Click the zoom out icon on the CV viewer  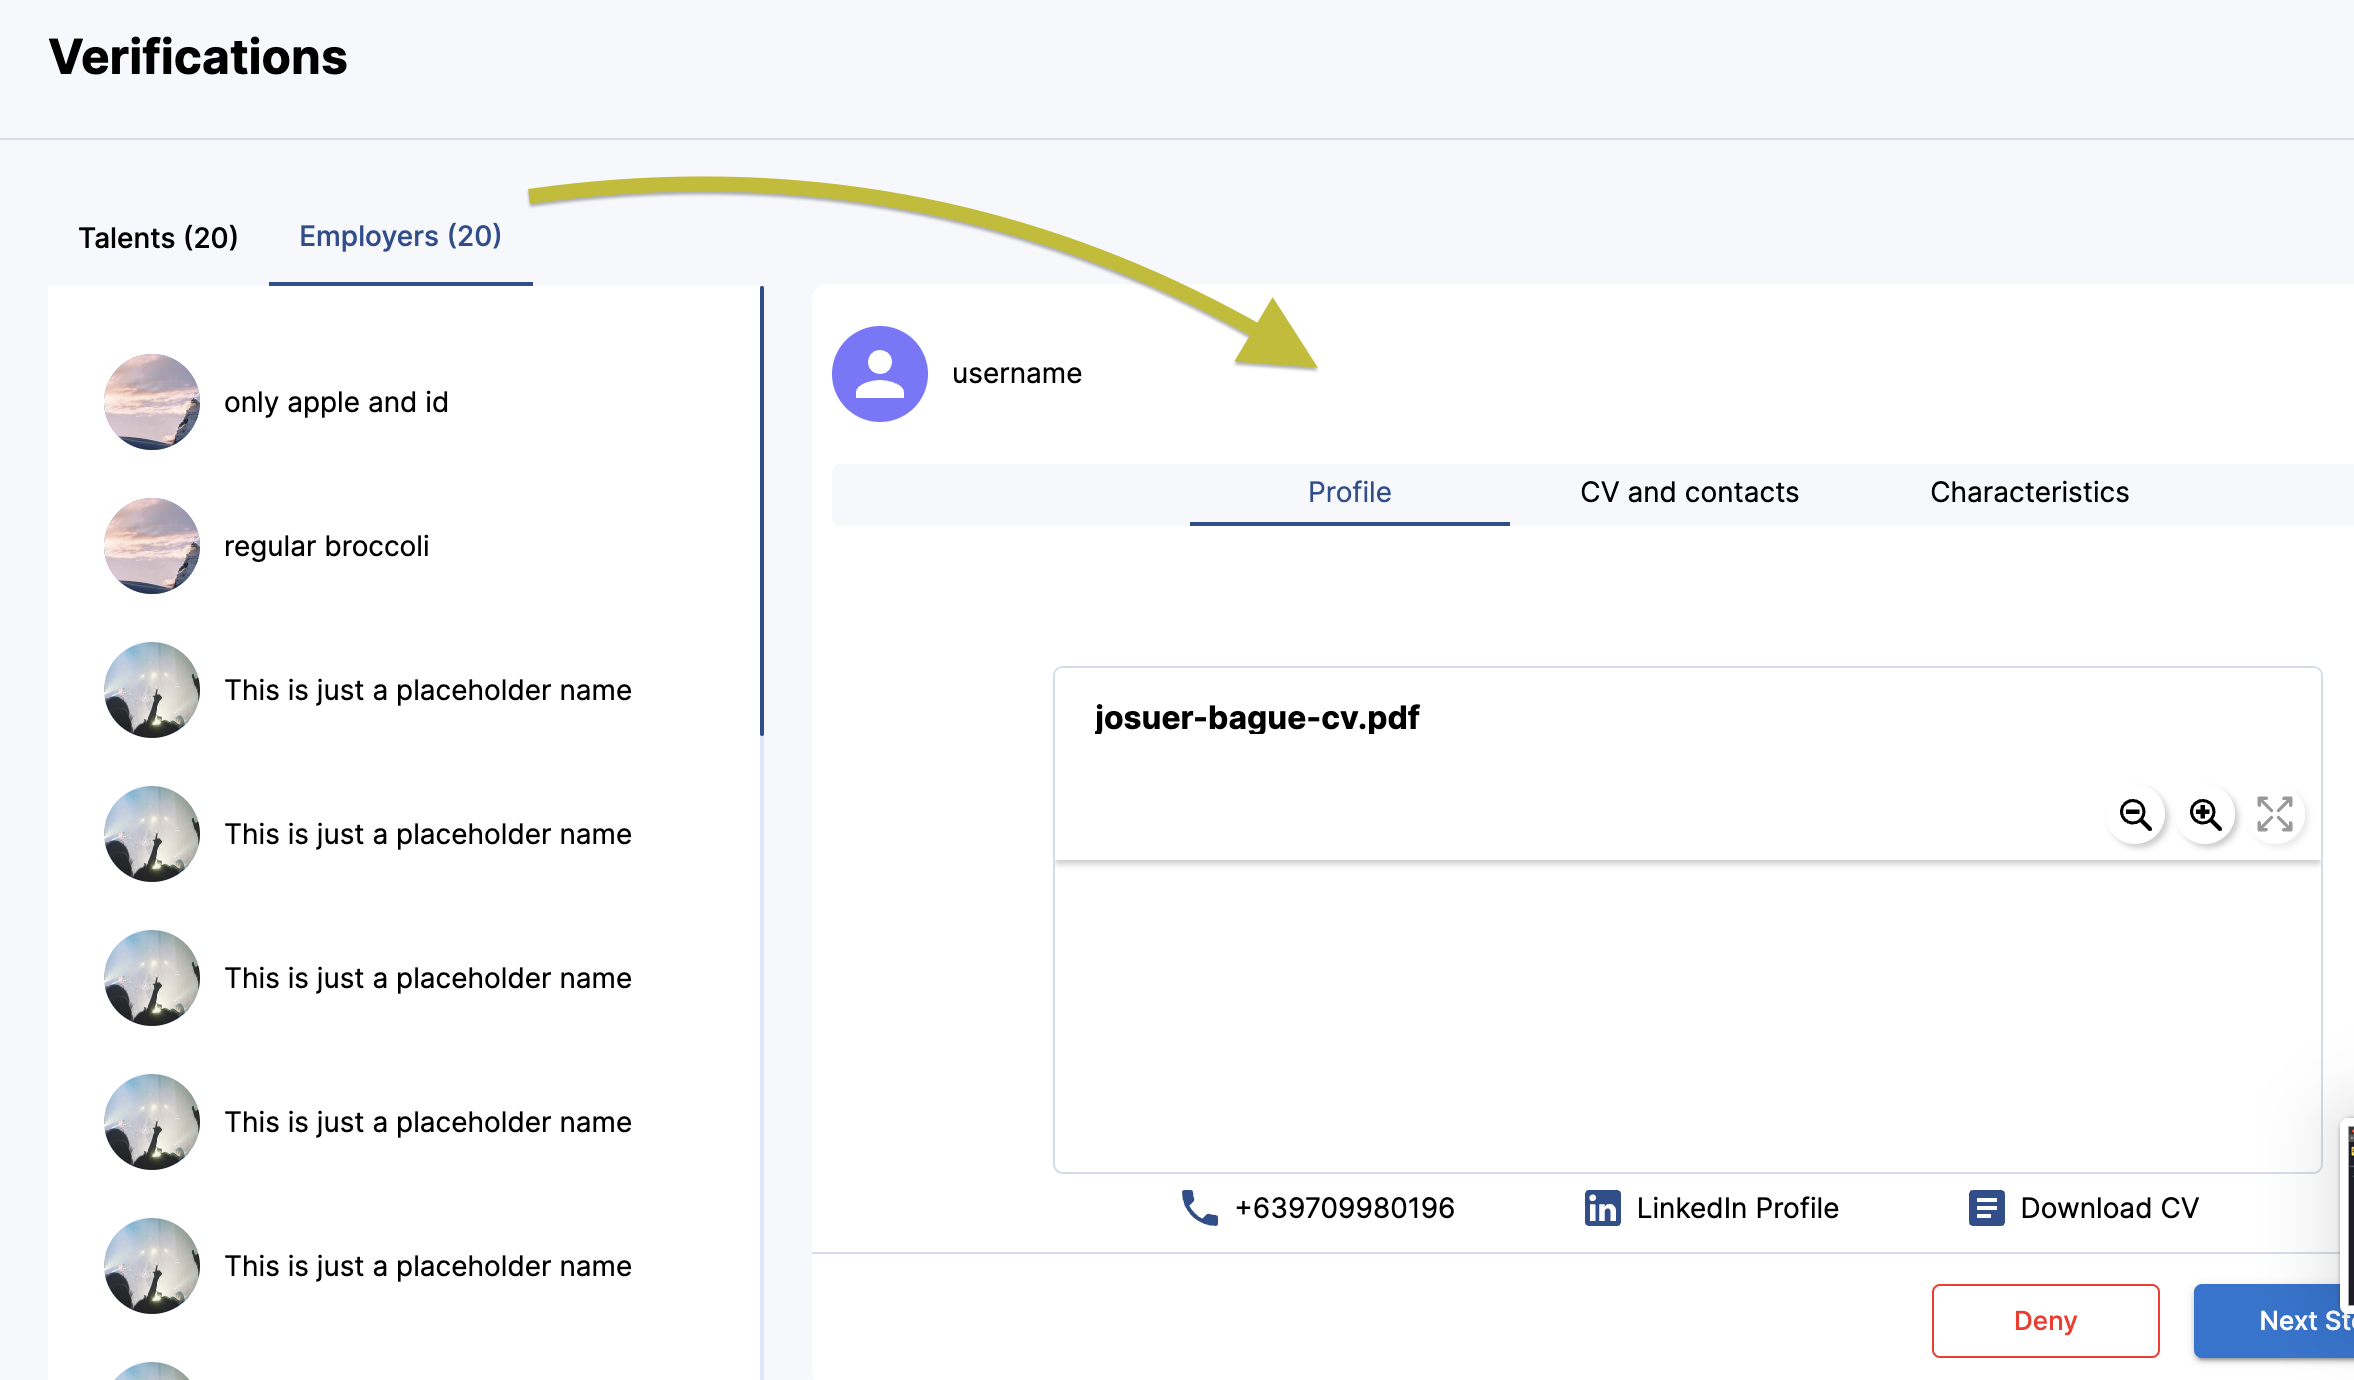[2136, 815]
